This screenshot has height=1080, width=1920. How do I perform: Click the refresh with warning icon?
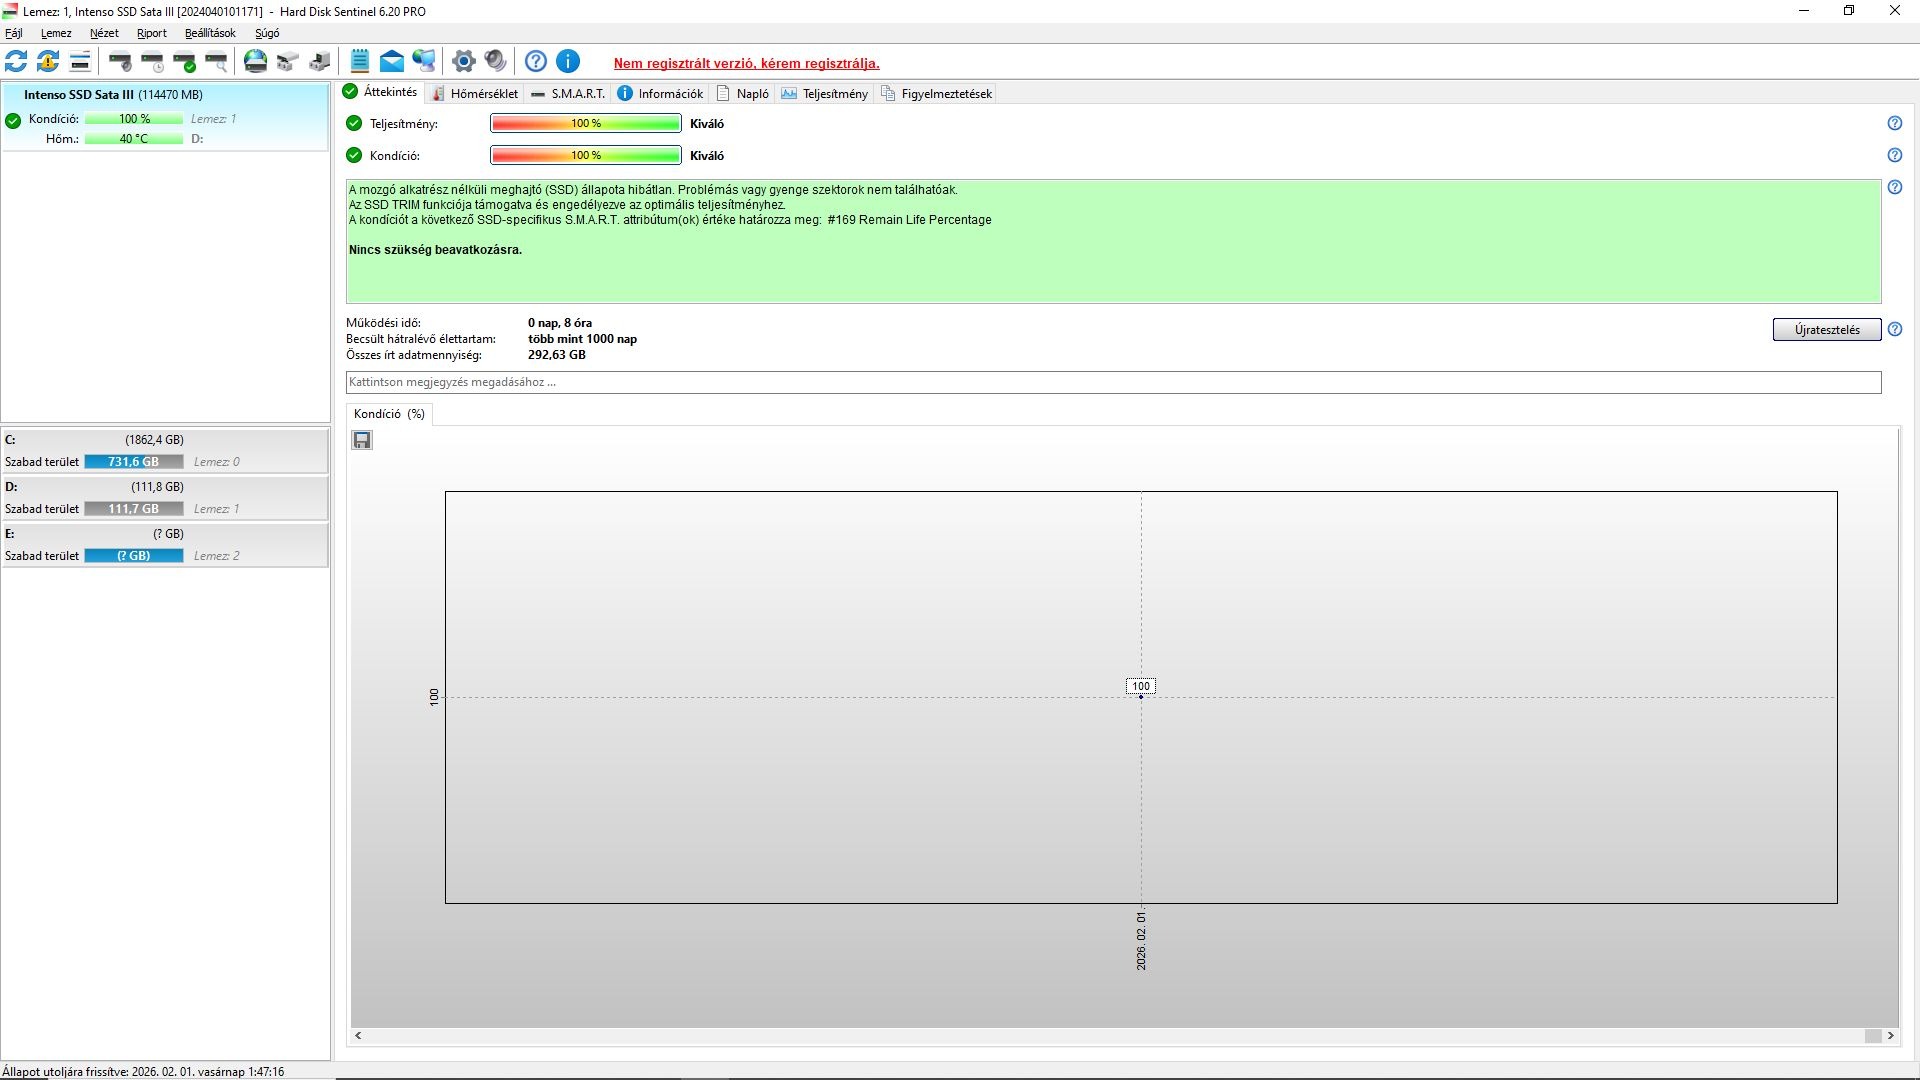[48, 62]
